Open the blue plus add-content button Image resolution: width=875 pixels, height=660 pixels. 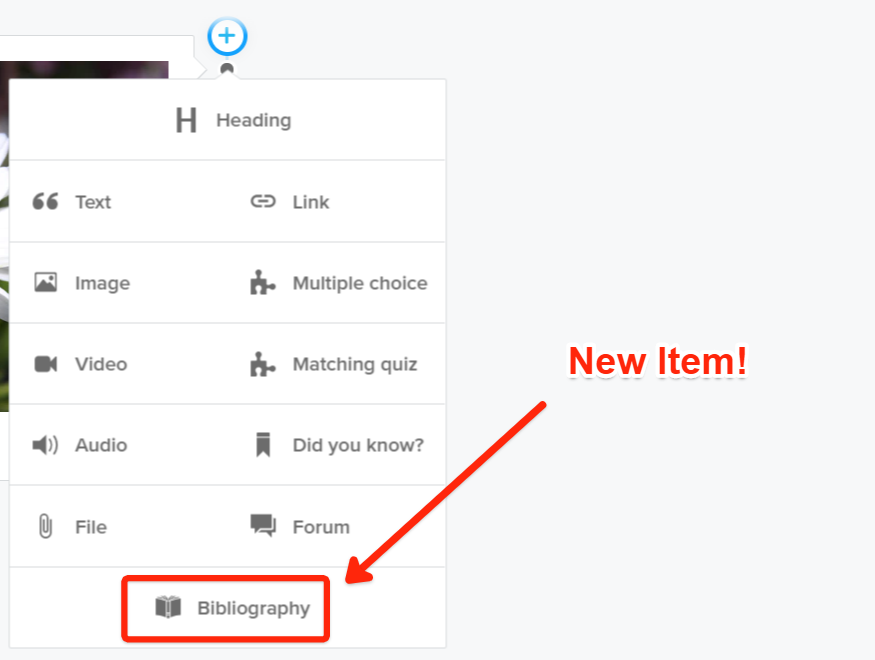227,36
